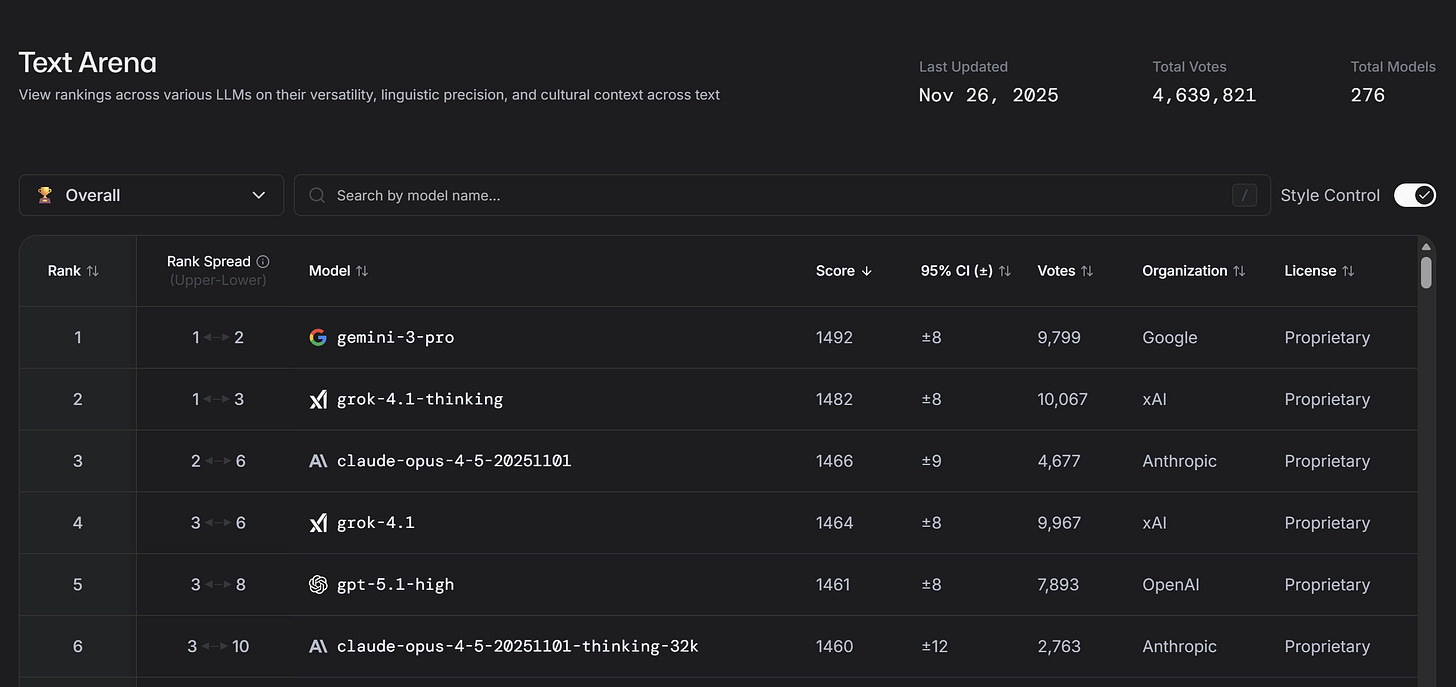Screen dimensions: 1456x687
Task: Click the xAI logo in the grok-4.1 row
Action: (x=318, y=523)
